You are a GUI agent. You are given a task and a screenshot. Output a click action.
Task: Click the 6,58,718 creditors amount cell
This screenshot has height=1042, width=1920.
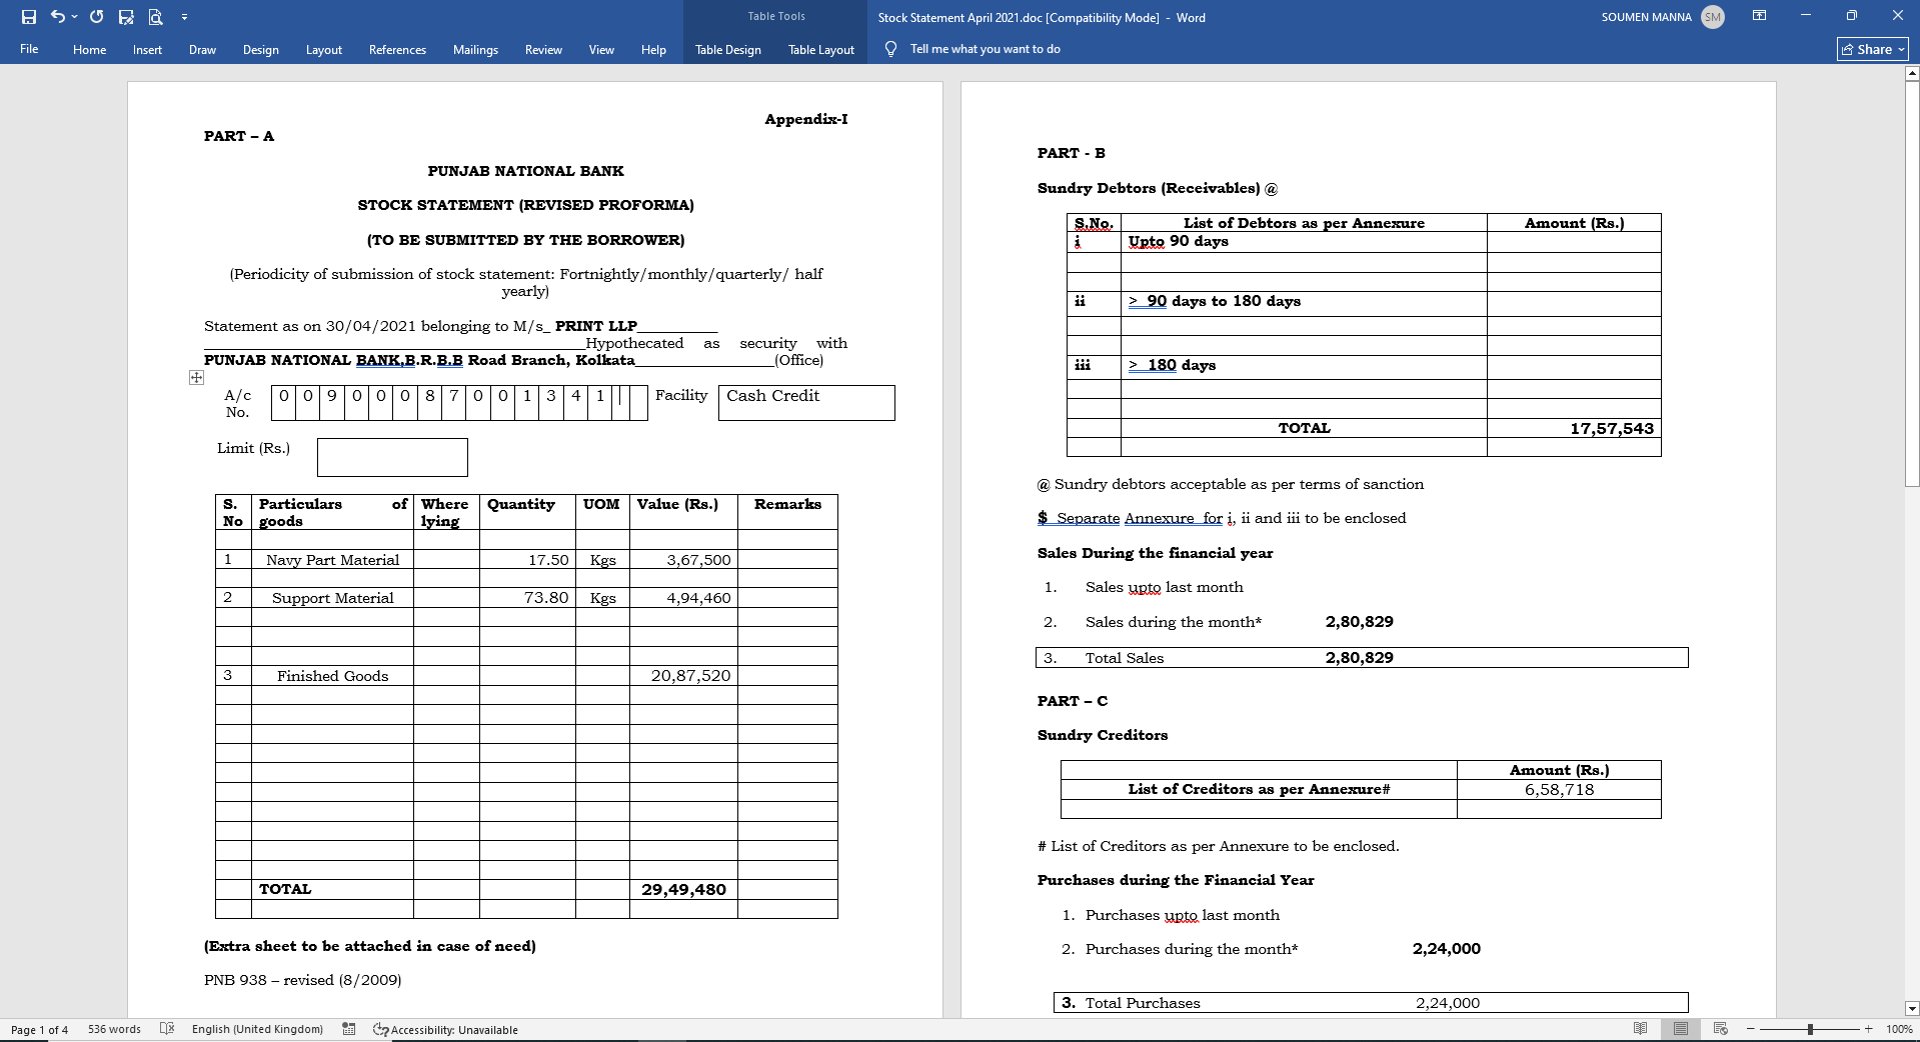1559,790
